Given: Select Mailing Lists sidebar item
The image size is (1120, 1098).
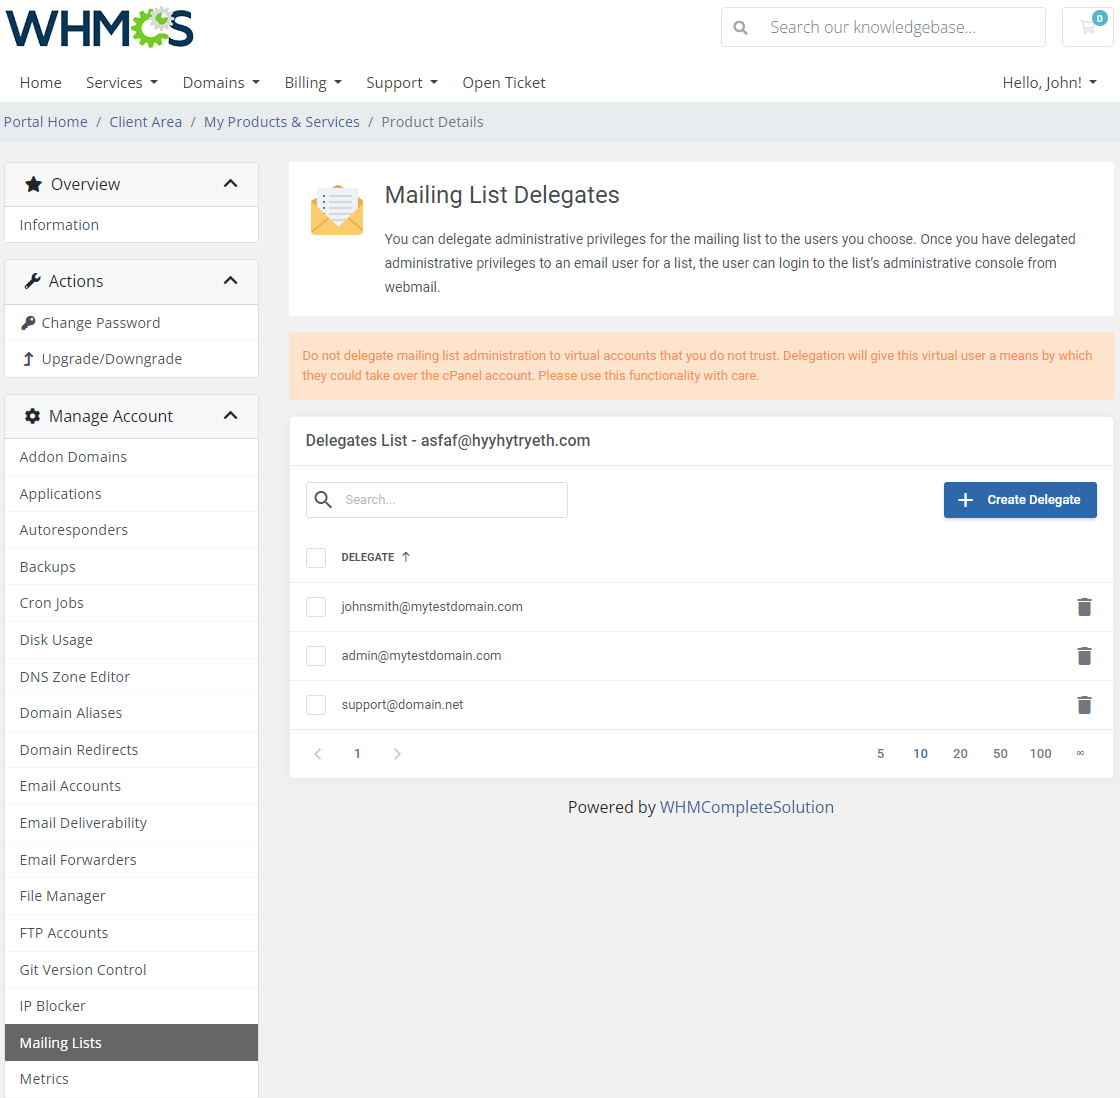Looking at the screenshot, I should (x=131, y=1043).
